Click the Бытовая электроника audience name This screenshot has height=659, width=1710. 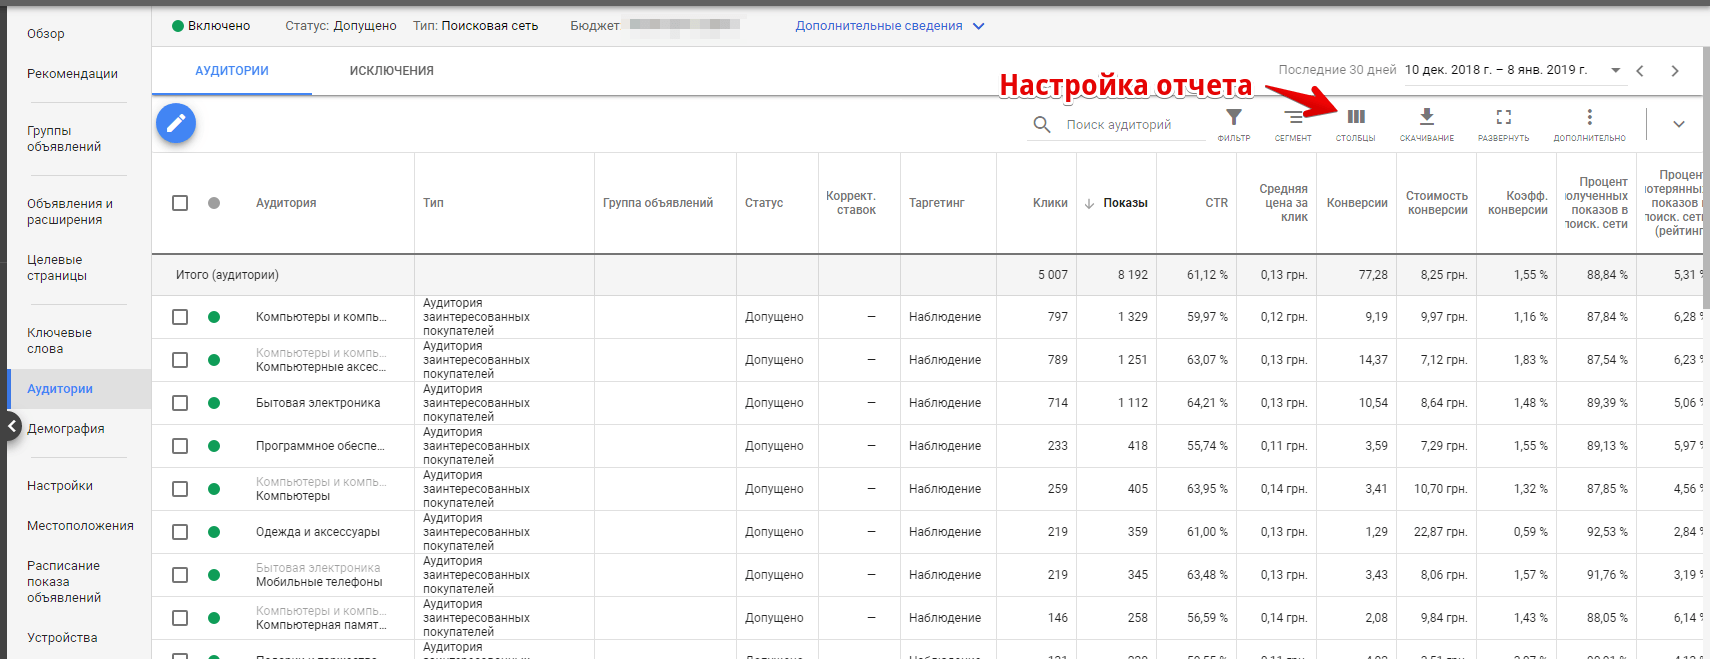[318, 403]
